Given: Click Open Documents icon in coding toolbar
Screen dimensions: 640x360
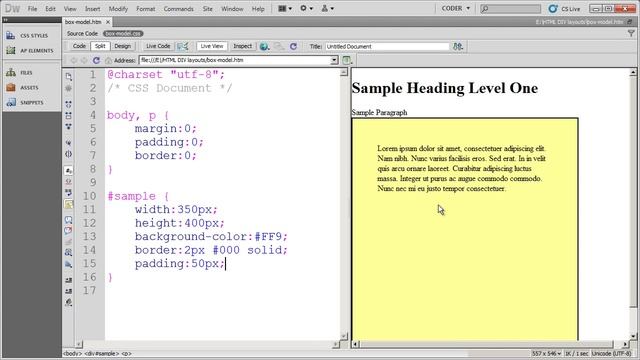Looking at the screenshot, I should point(69,77).
